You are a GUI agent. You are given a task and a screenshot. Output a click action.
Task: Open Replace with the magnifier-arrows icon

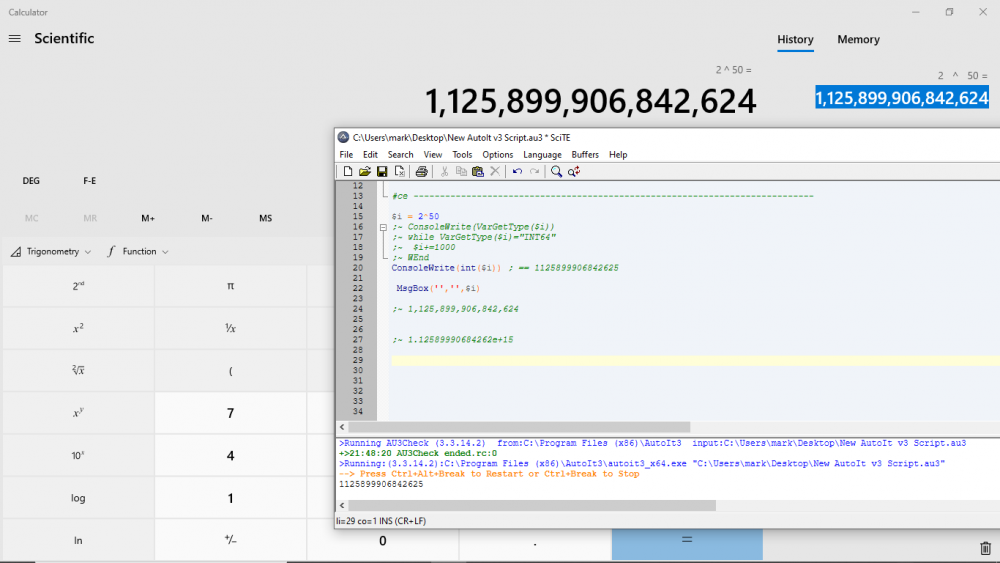tap(574, 172)
